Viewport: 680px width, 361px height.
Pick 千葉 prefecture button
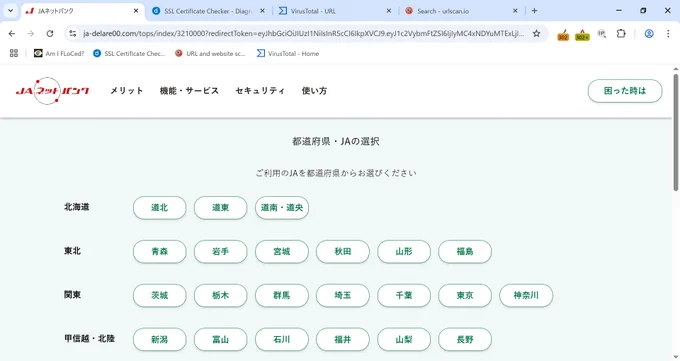pos(404,295)
